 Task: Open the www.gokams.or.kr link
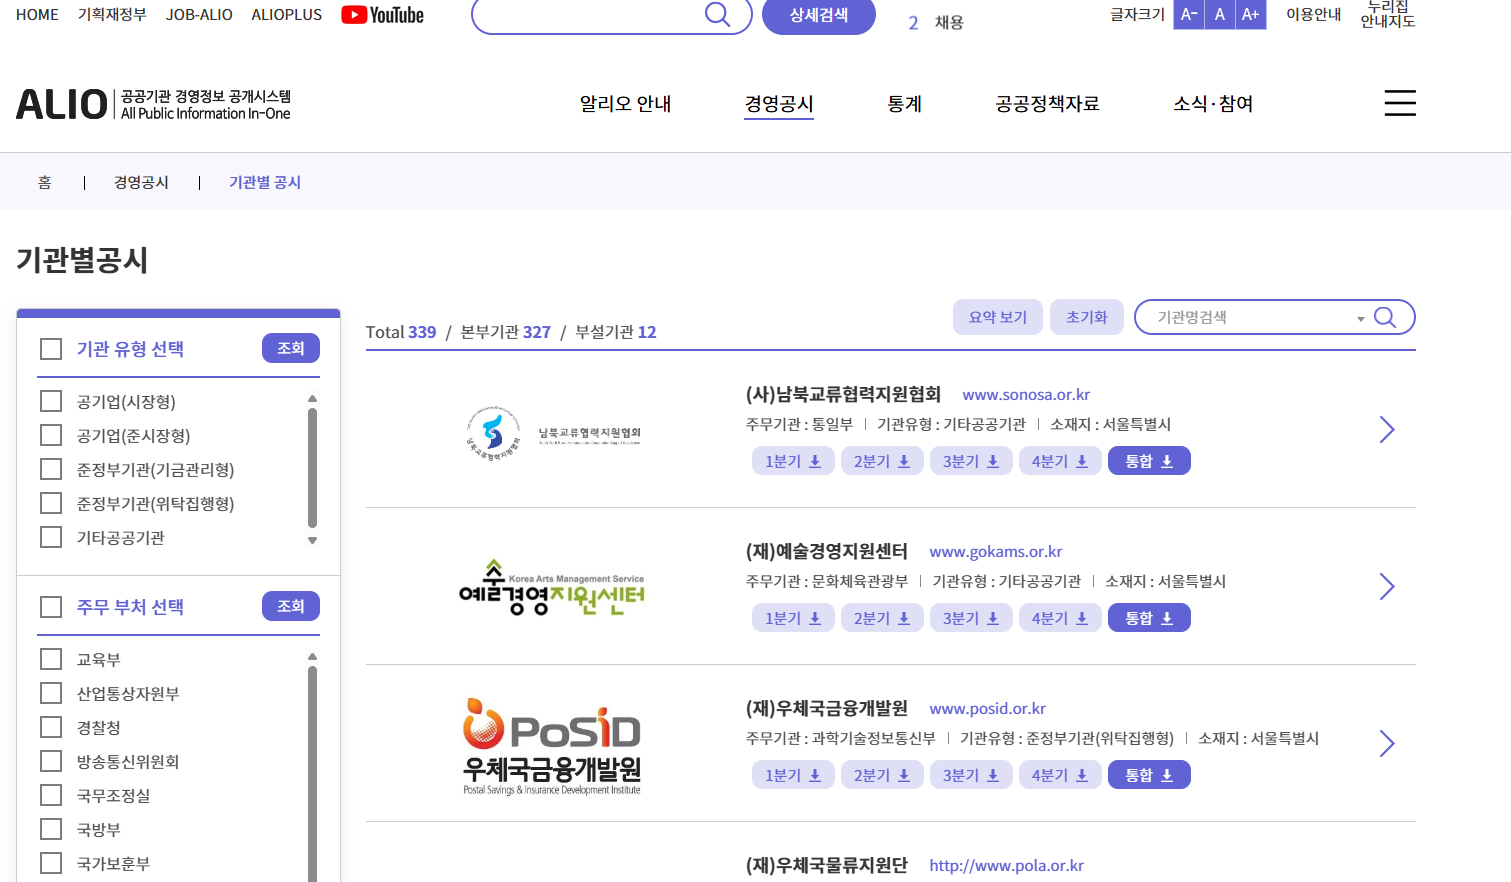[996, 551]
